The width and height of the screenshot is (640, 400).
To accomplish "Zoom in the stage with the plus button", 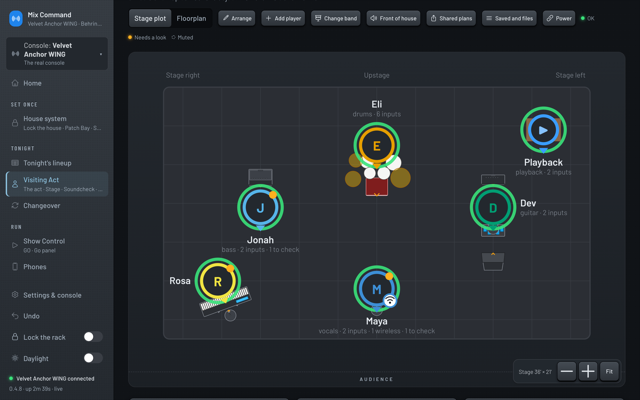I will coord(588,371).
